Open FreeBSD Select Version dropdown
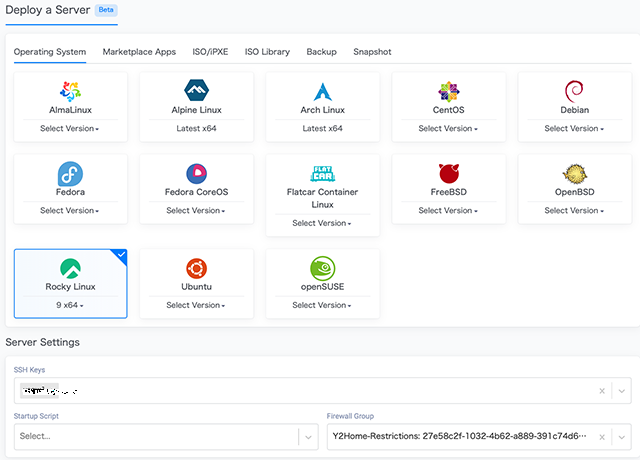 (x=448, y=211)
